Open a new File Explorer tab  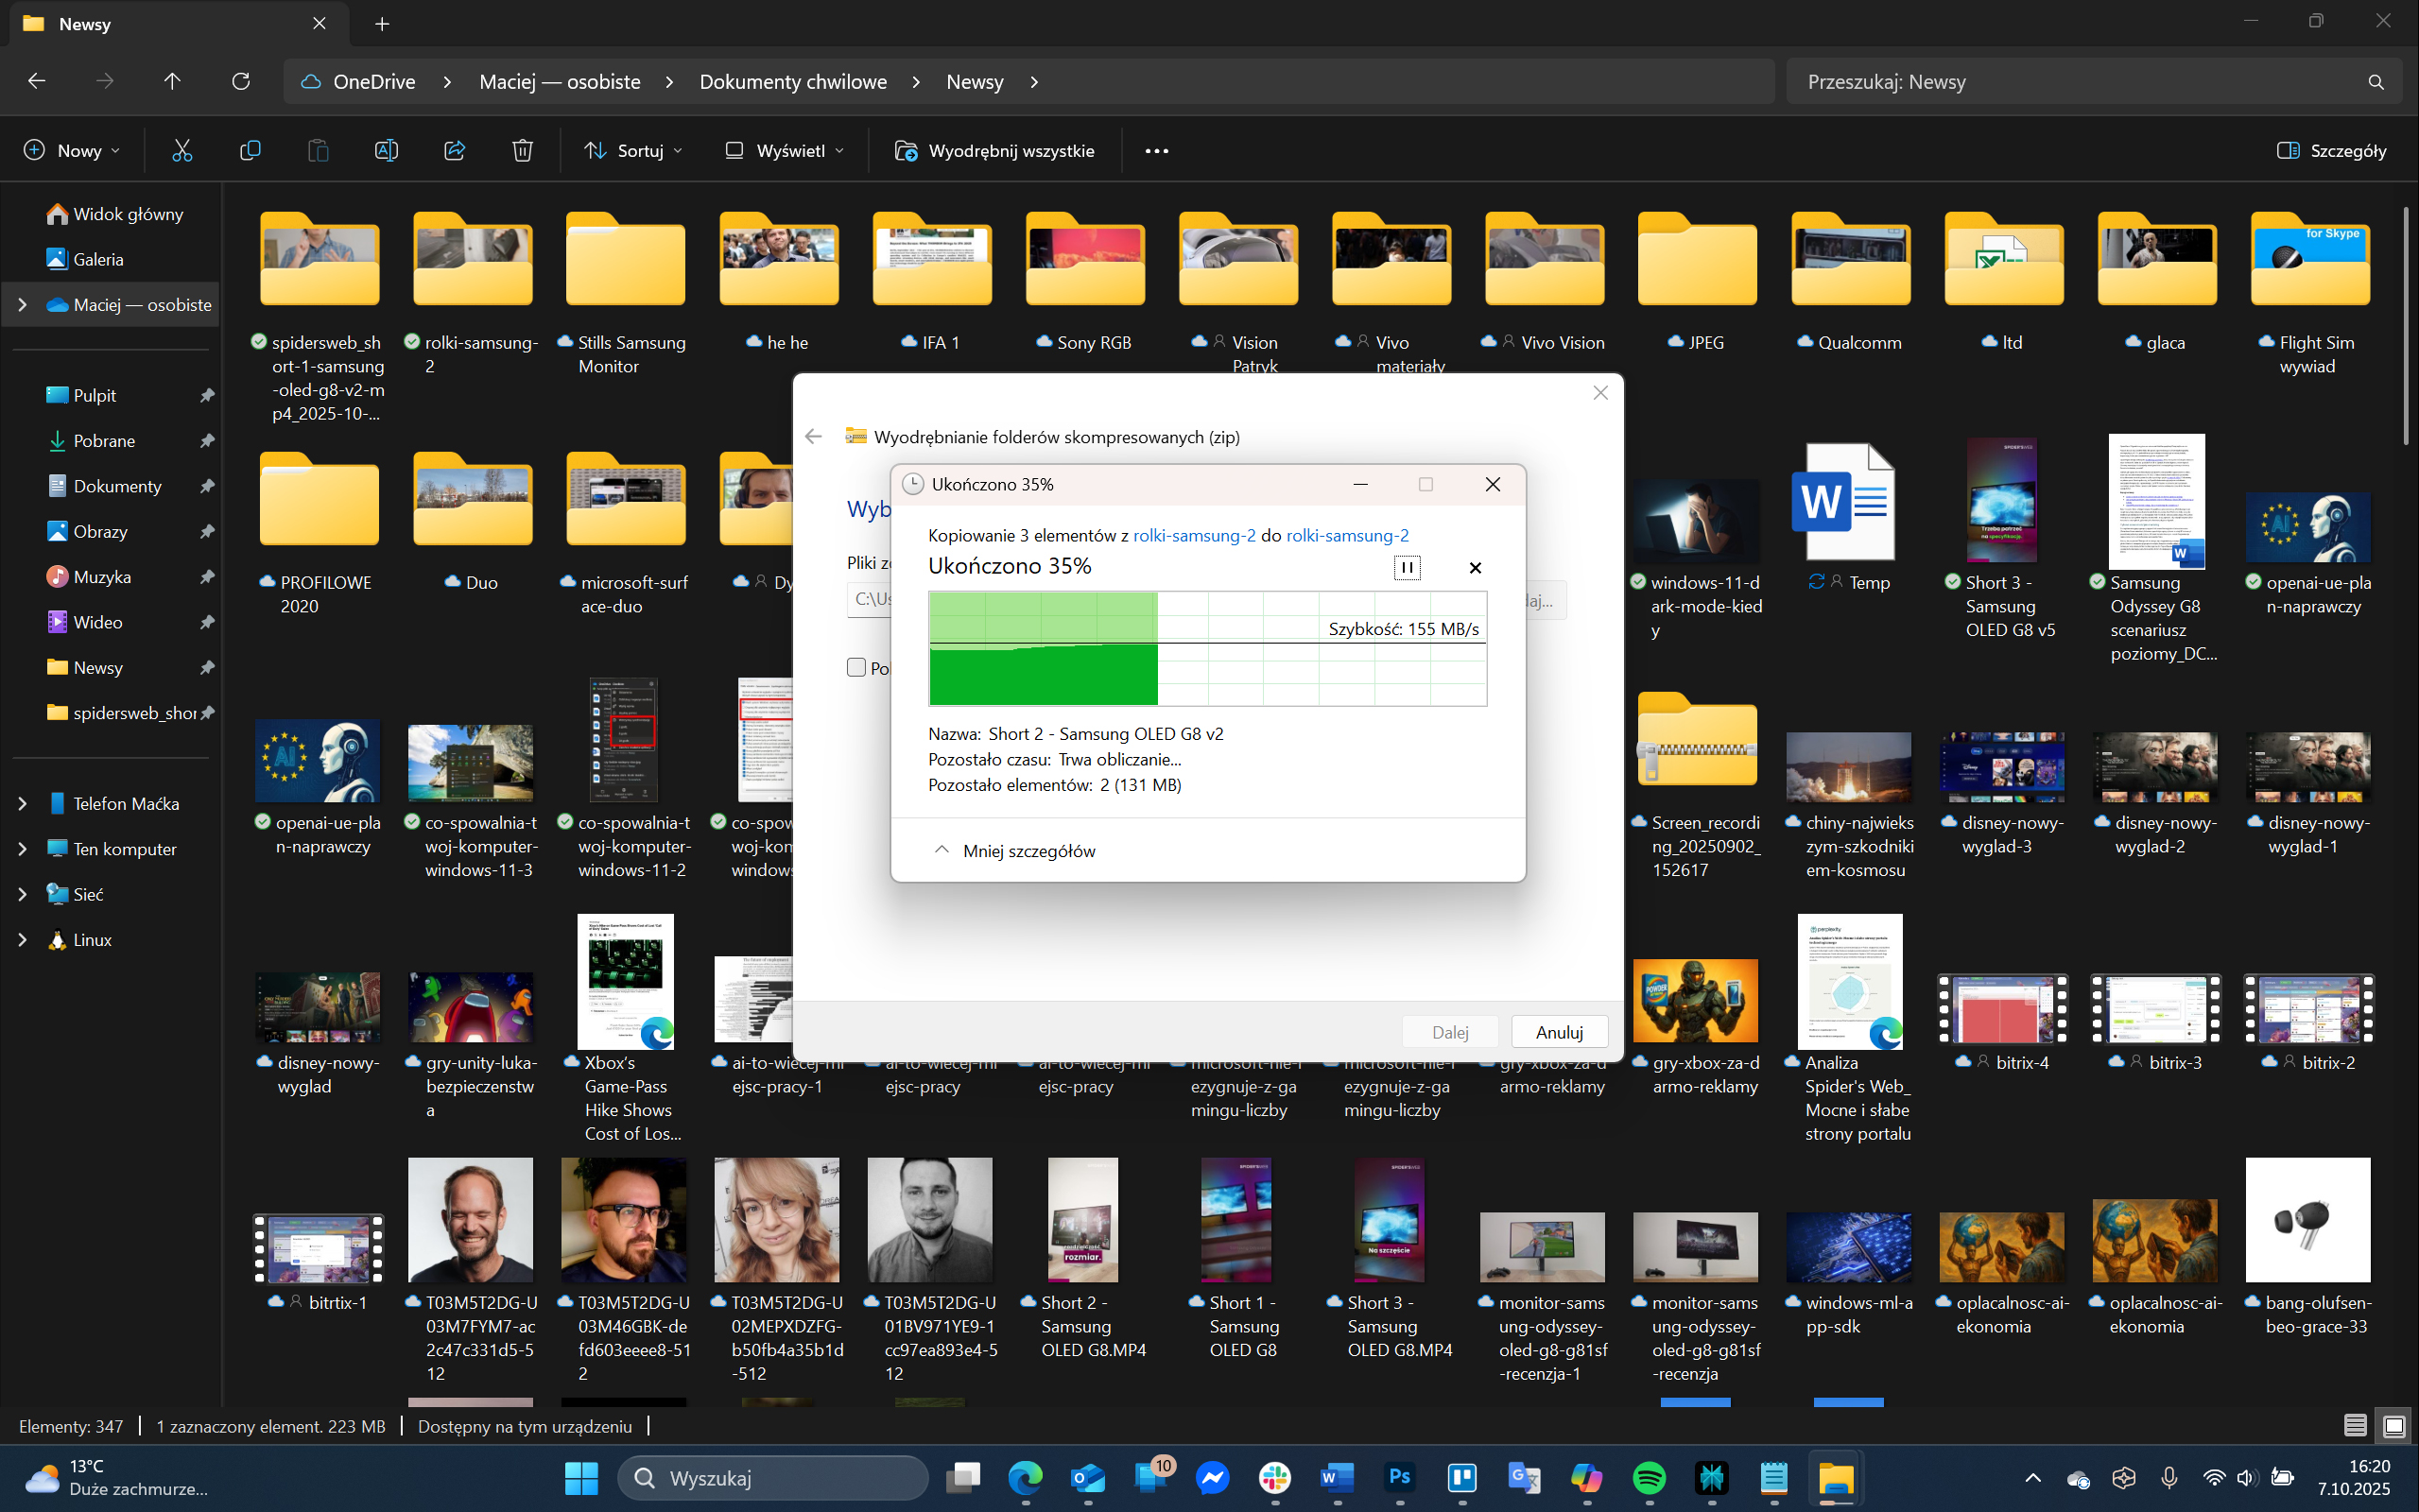click(382, 24)
